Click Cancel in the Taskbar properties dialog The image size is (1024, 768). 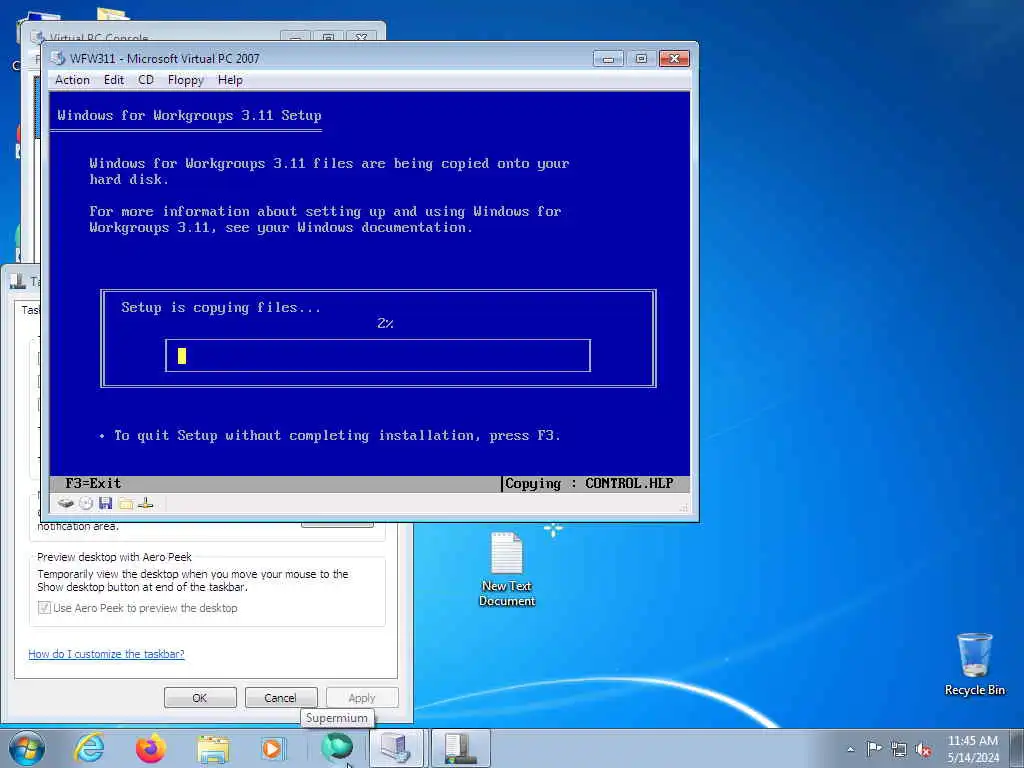[x=281, y=697]
